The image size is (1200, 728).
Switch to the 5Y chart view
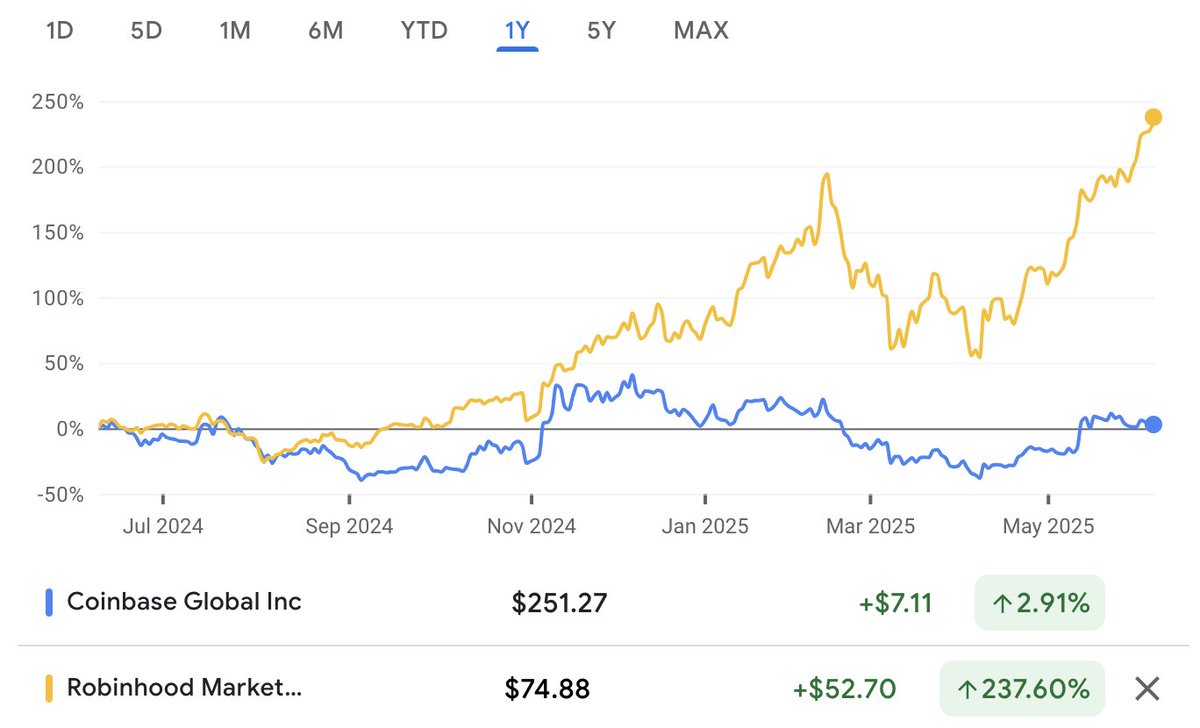tap(601, 30)
